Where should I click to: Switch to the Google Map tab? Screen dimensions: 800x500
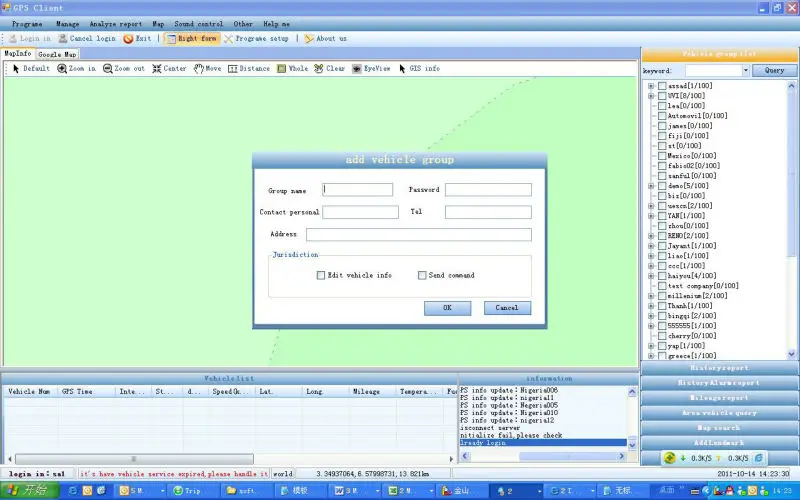57,54
